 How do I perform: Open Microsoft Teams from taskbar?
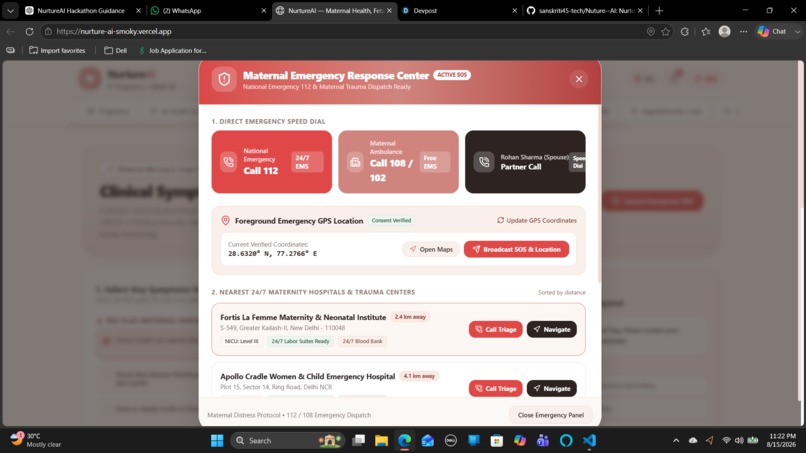543,441
